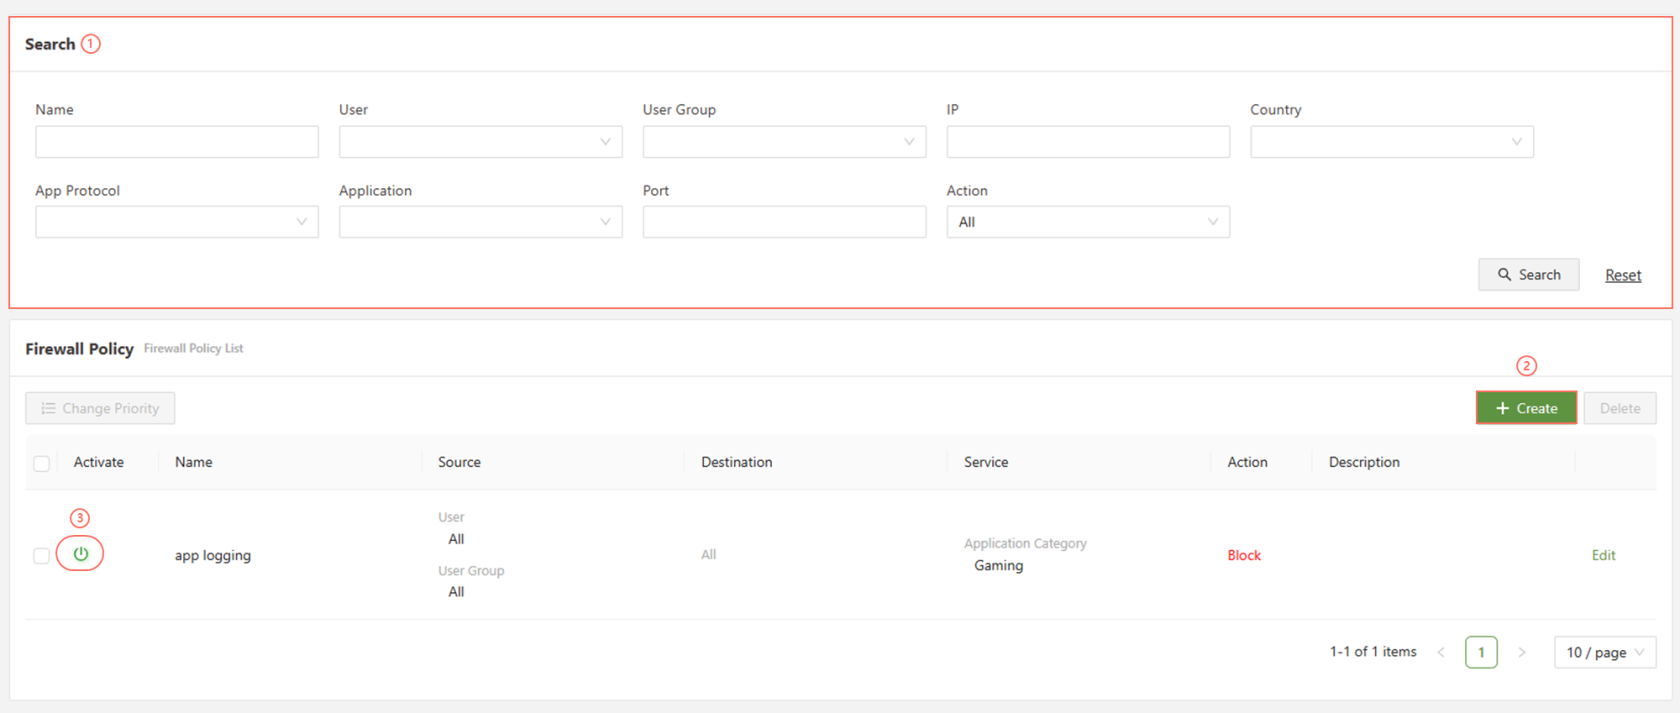Change the 10 / page size selector

point(1604,652)
